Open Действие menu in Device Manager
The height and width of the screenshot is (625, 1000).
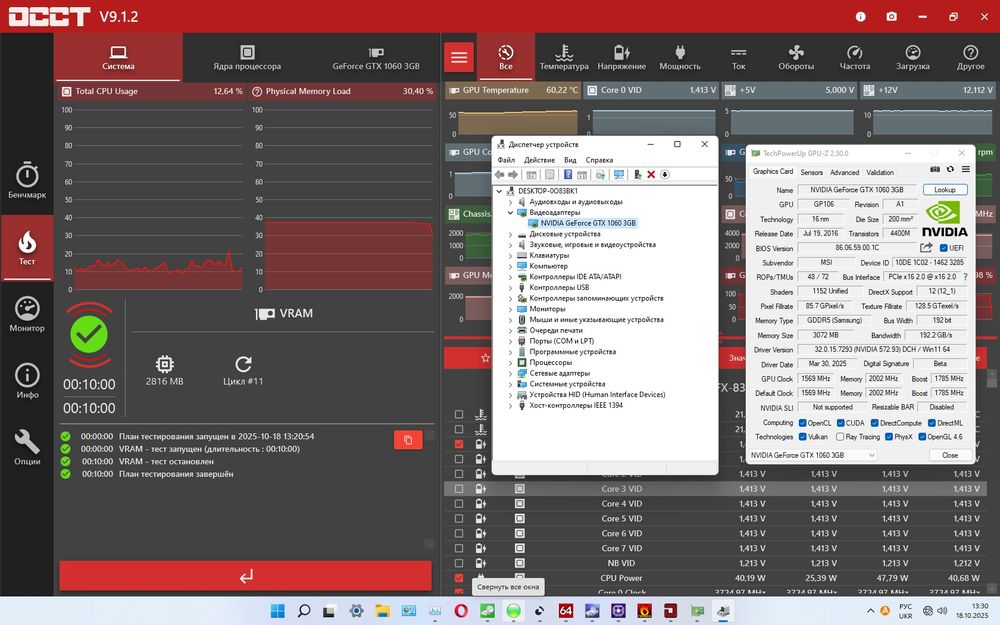[x=539, y=160]
